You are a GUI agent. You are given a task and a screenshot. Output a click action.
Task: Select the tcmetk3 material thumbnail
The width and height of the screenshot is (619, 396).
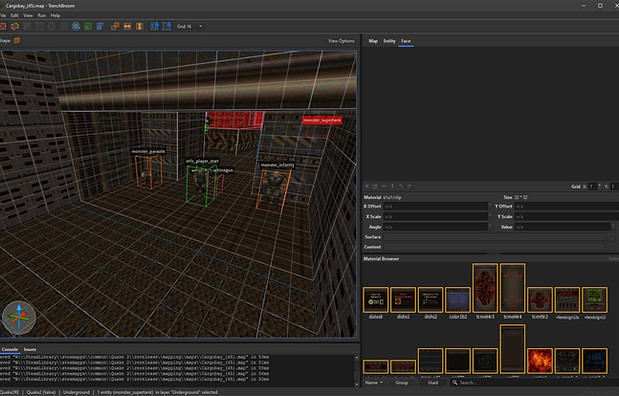pos(485,288)
